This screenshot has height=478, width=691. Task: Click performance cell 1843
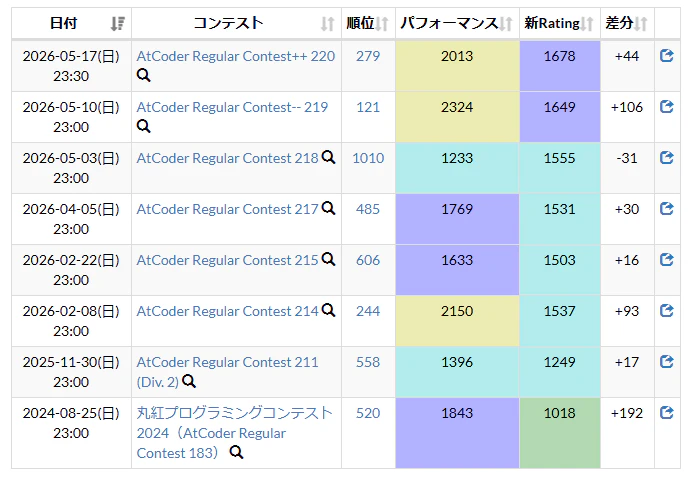pyautogui.click(x=457, y=433)
